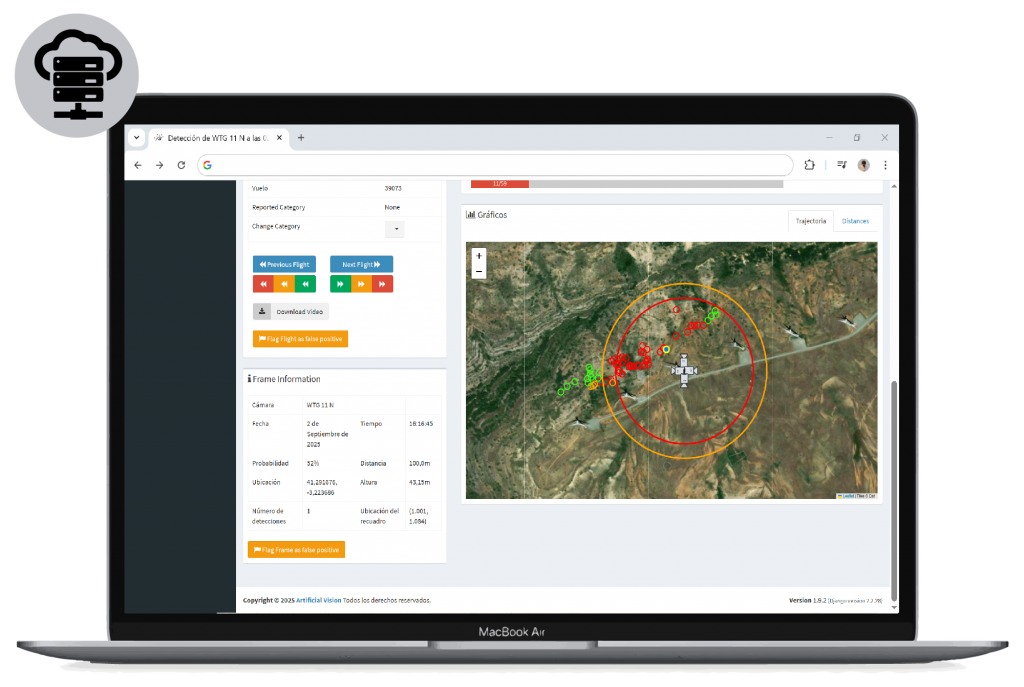Open a new browser tab
Screen dimensions: 1024x687
click(x=301, y=138)
